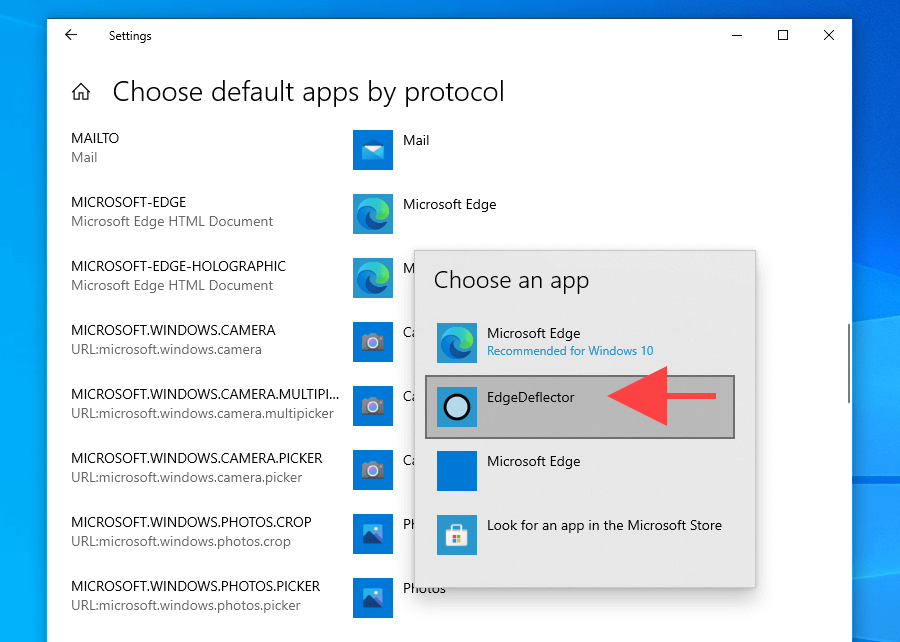This screenshot has height=642, width=900.
Task: Click the Recommended for Windows 10 text
Action: 570,351
